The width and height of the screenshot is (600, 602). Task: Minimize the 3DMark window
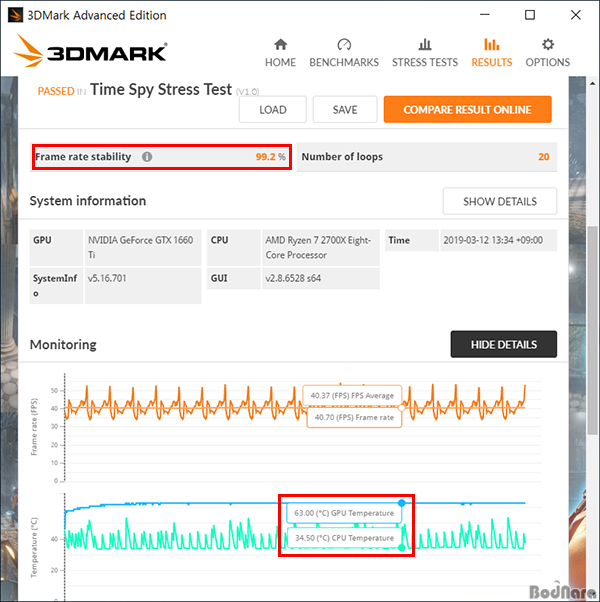coord(485,15)
